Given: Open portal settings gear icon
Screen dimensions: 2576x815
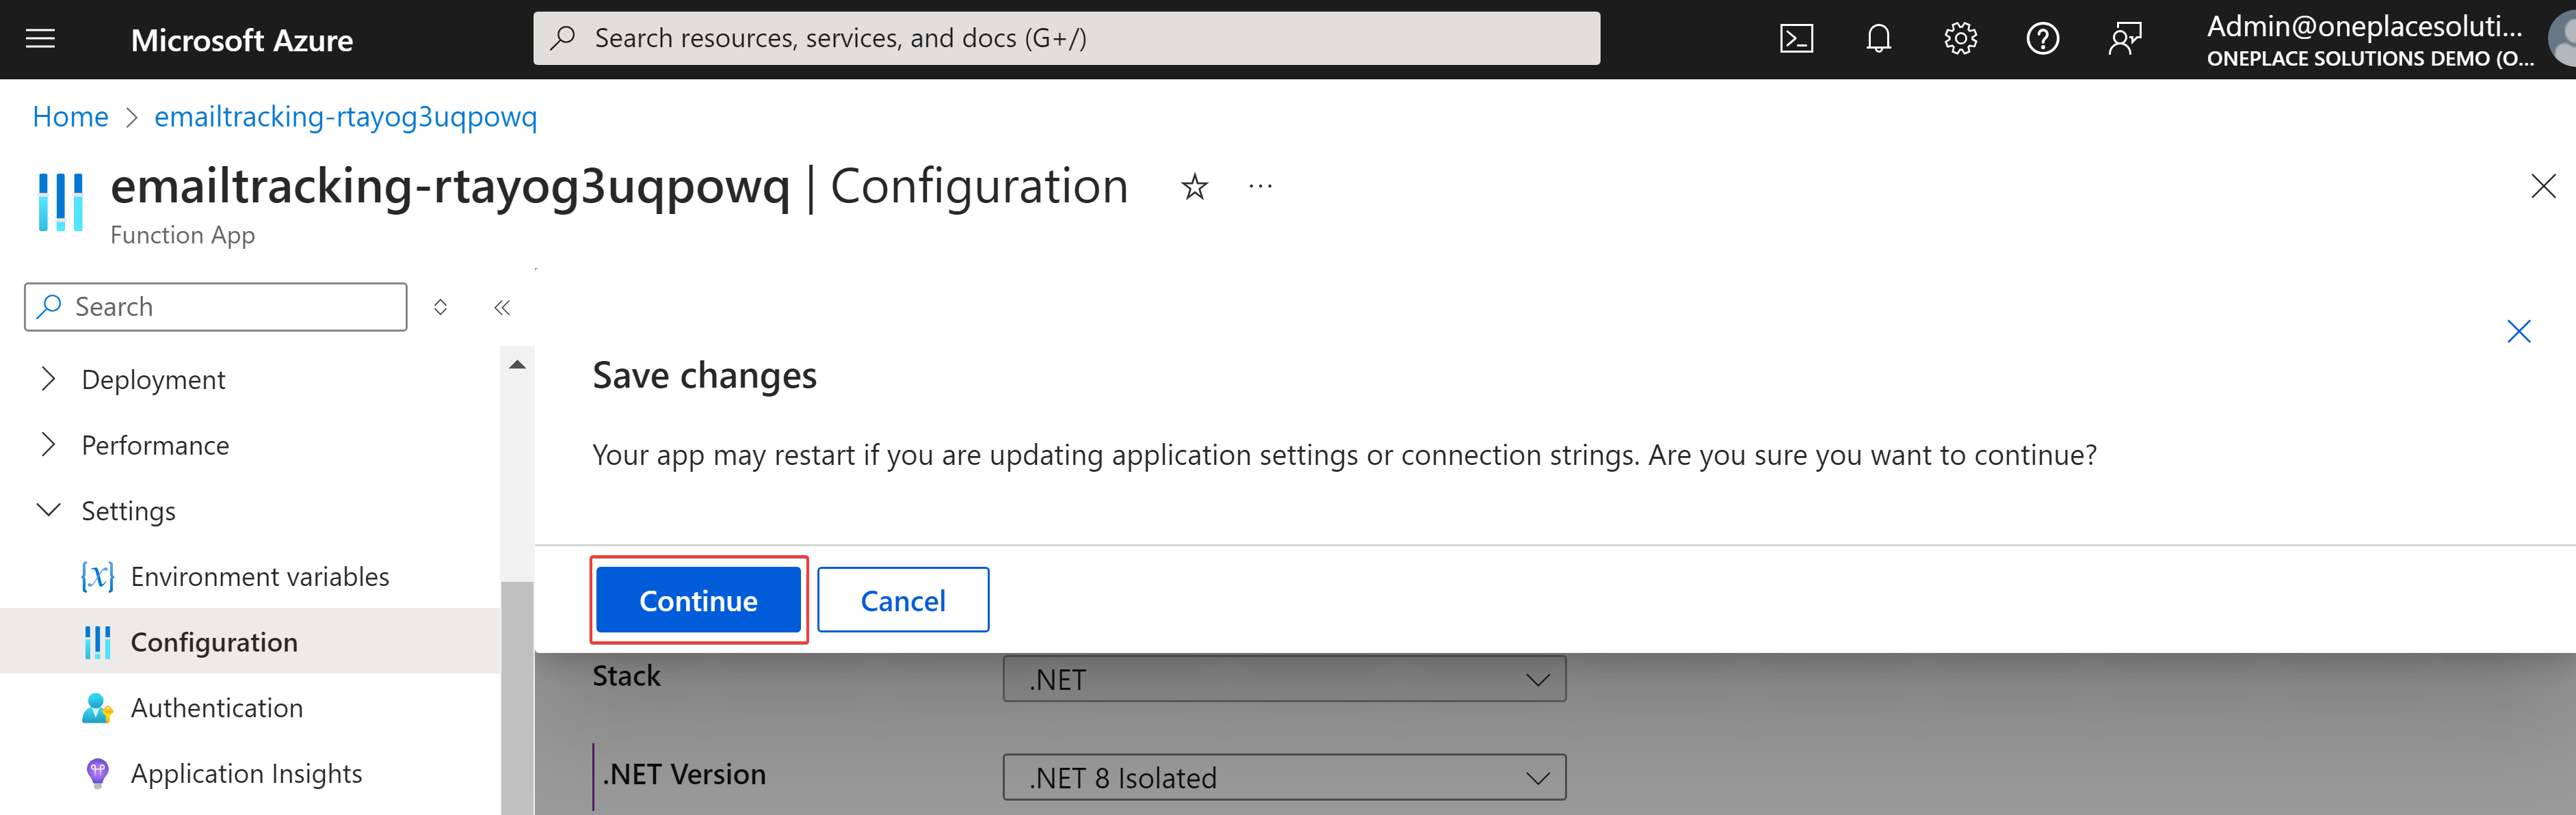Looking at the screenshot, I should coord(1960,39).
